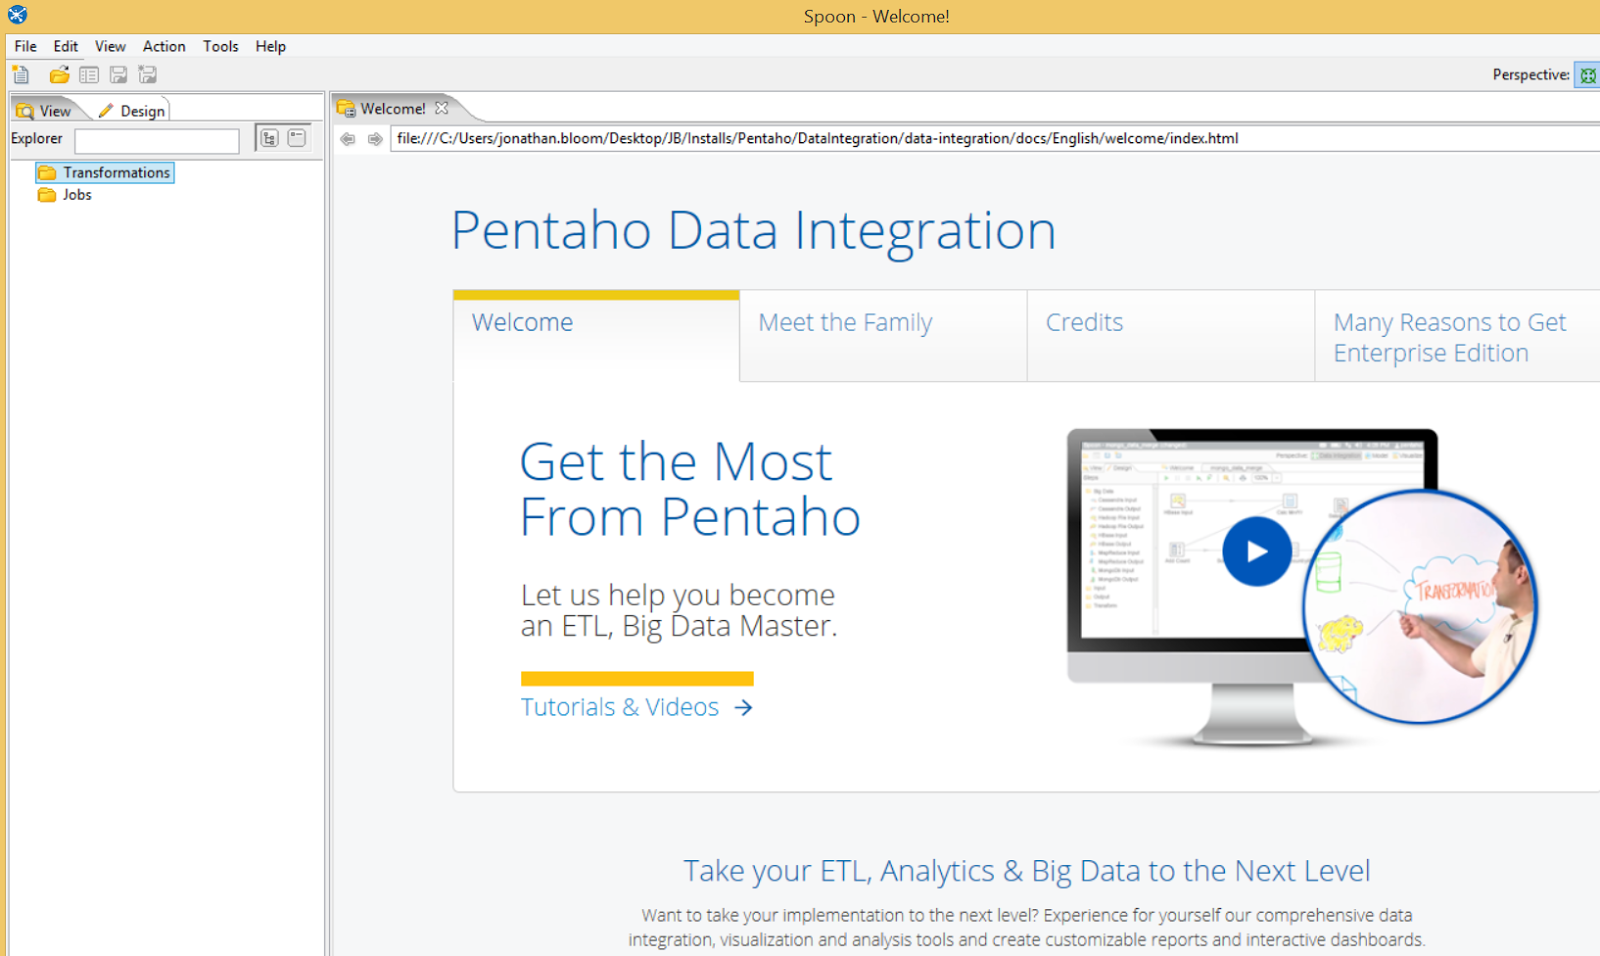The width and height of the screenshot is (1600, 956).
Task: Open the Action menu
Action: (x=164, y=46)
